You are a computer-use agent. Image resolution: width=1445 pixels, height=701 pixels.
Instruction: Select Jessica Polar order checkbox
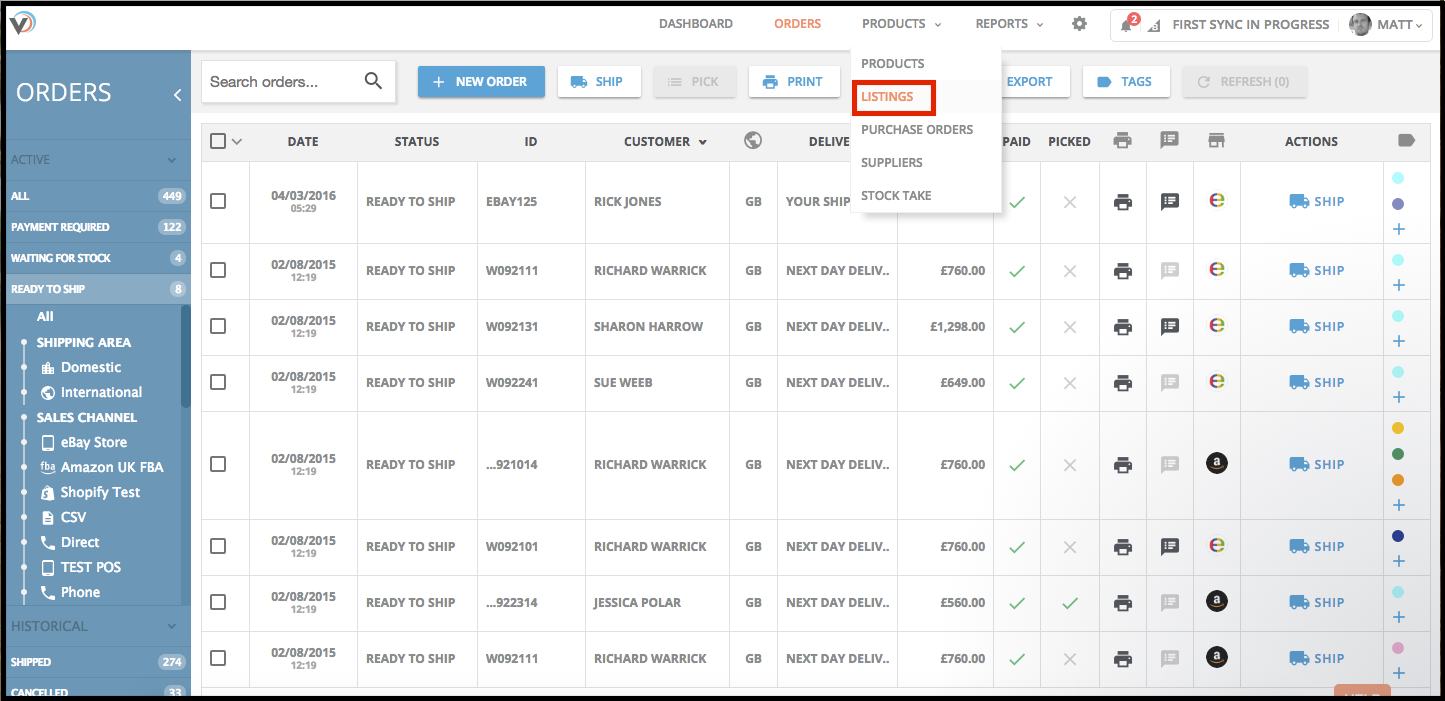click(218, 602)
